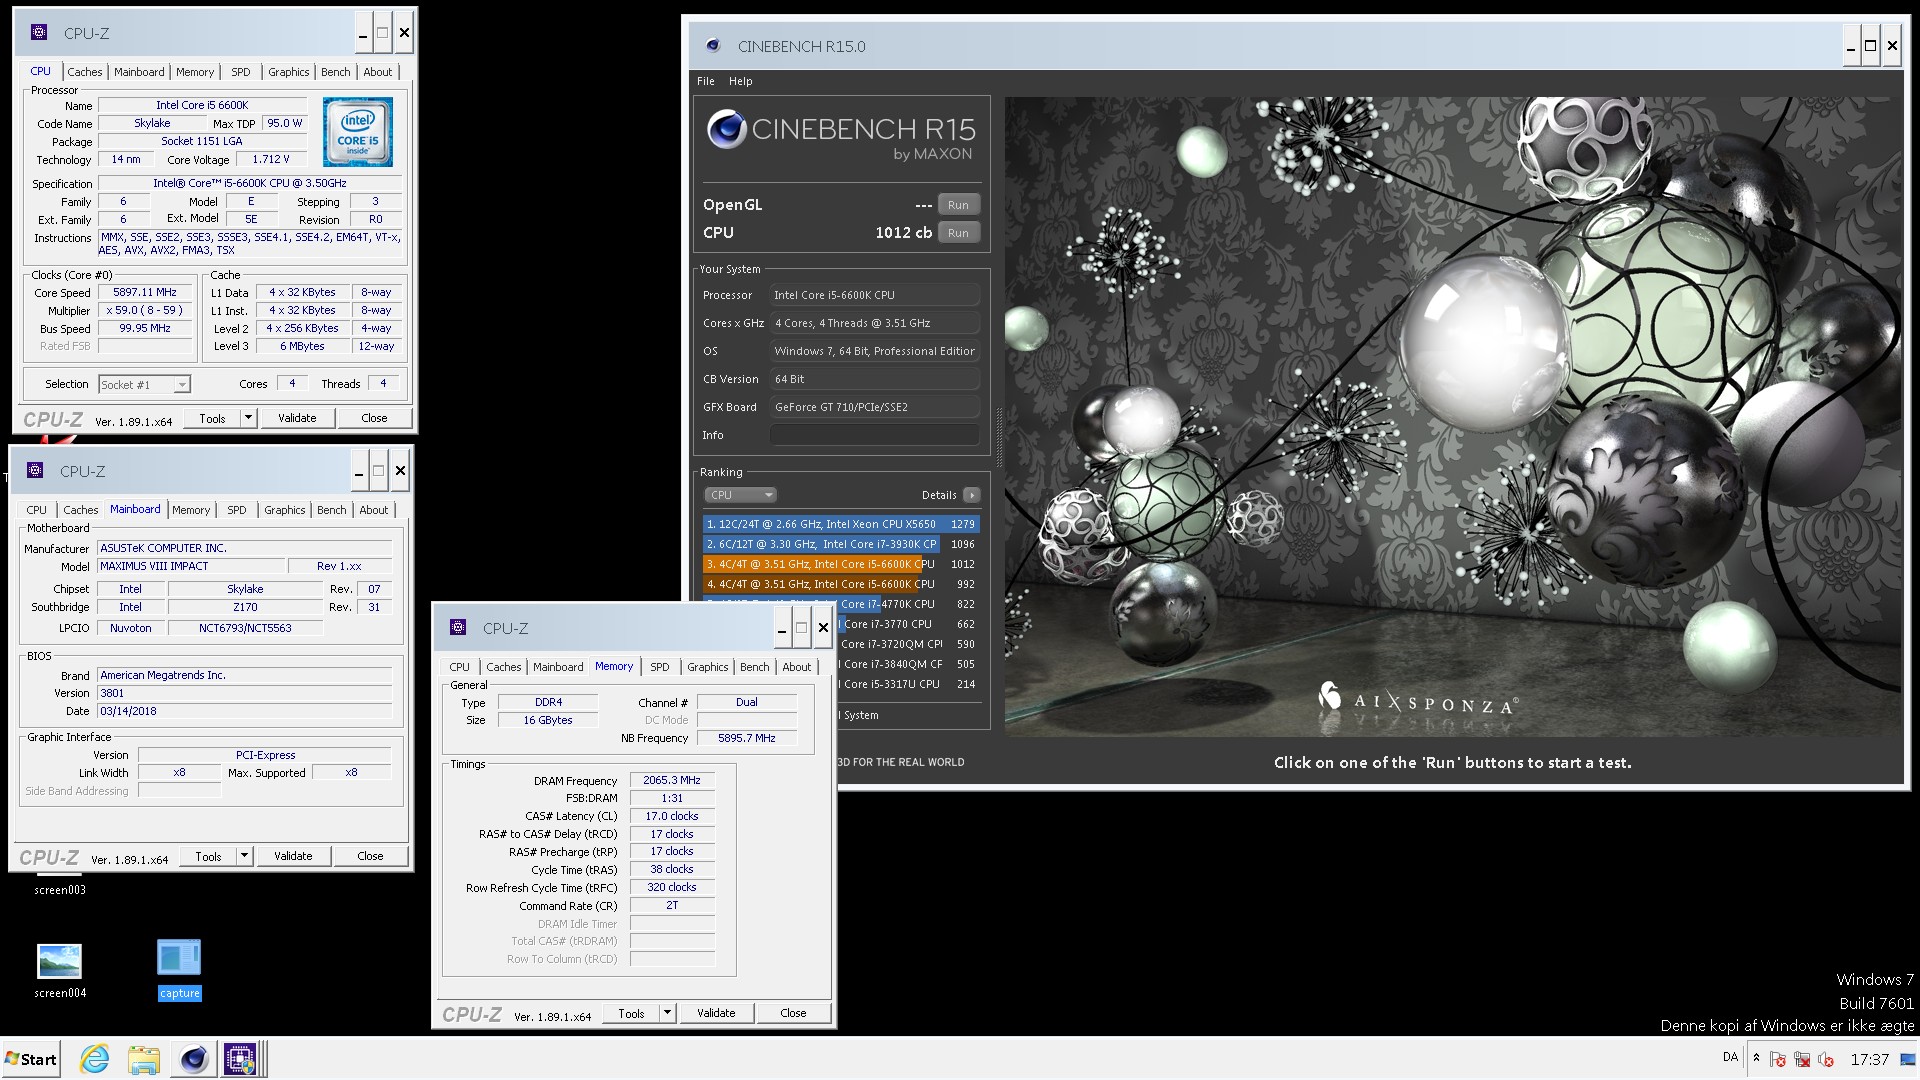Click the Cinebench panel splitter handle
This screenshot has height=1080, width=1920.
coord(998,437)
